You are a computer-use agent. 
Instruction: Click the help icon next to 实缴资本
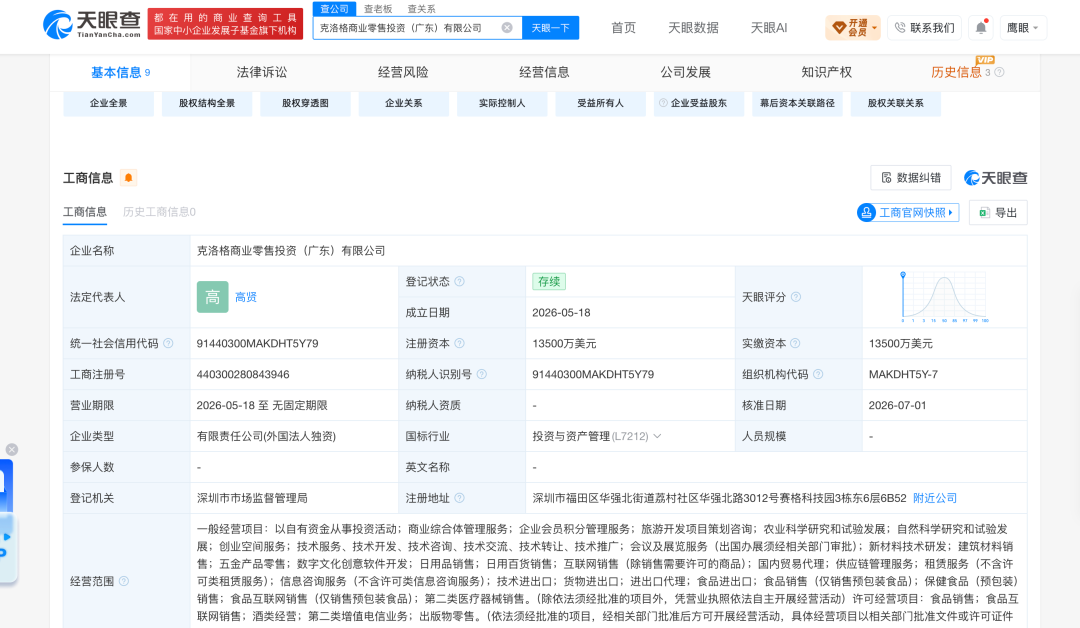point(795,343)
